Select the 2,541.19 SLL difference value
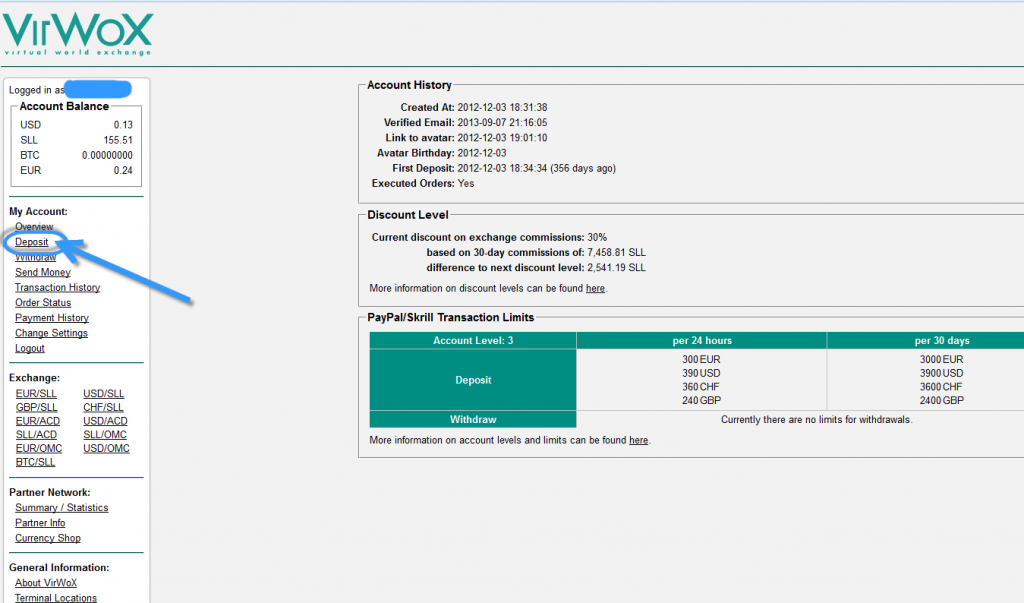 point(616,267)
